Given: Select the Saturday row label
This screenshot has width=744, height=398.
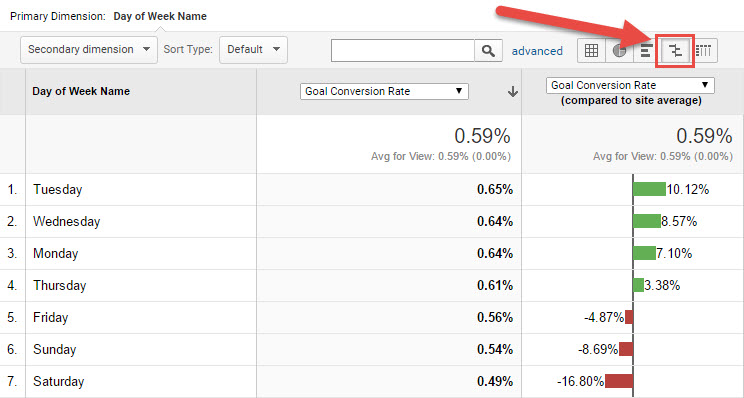Looking at the screenshot, I should 58,381.
